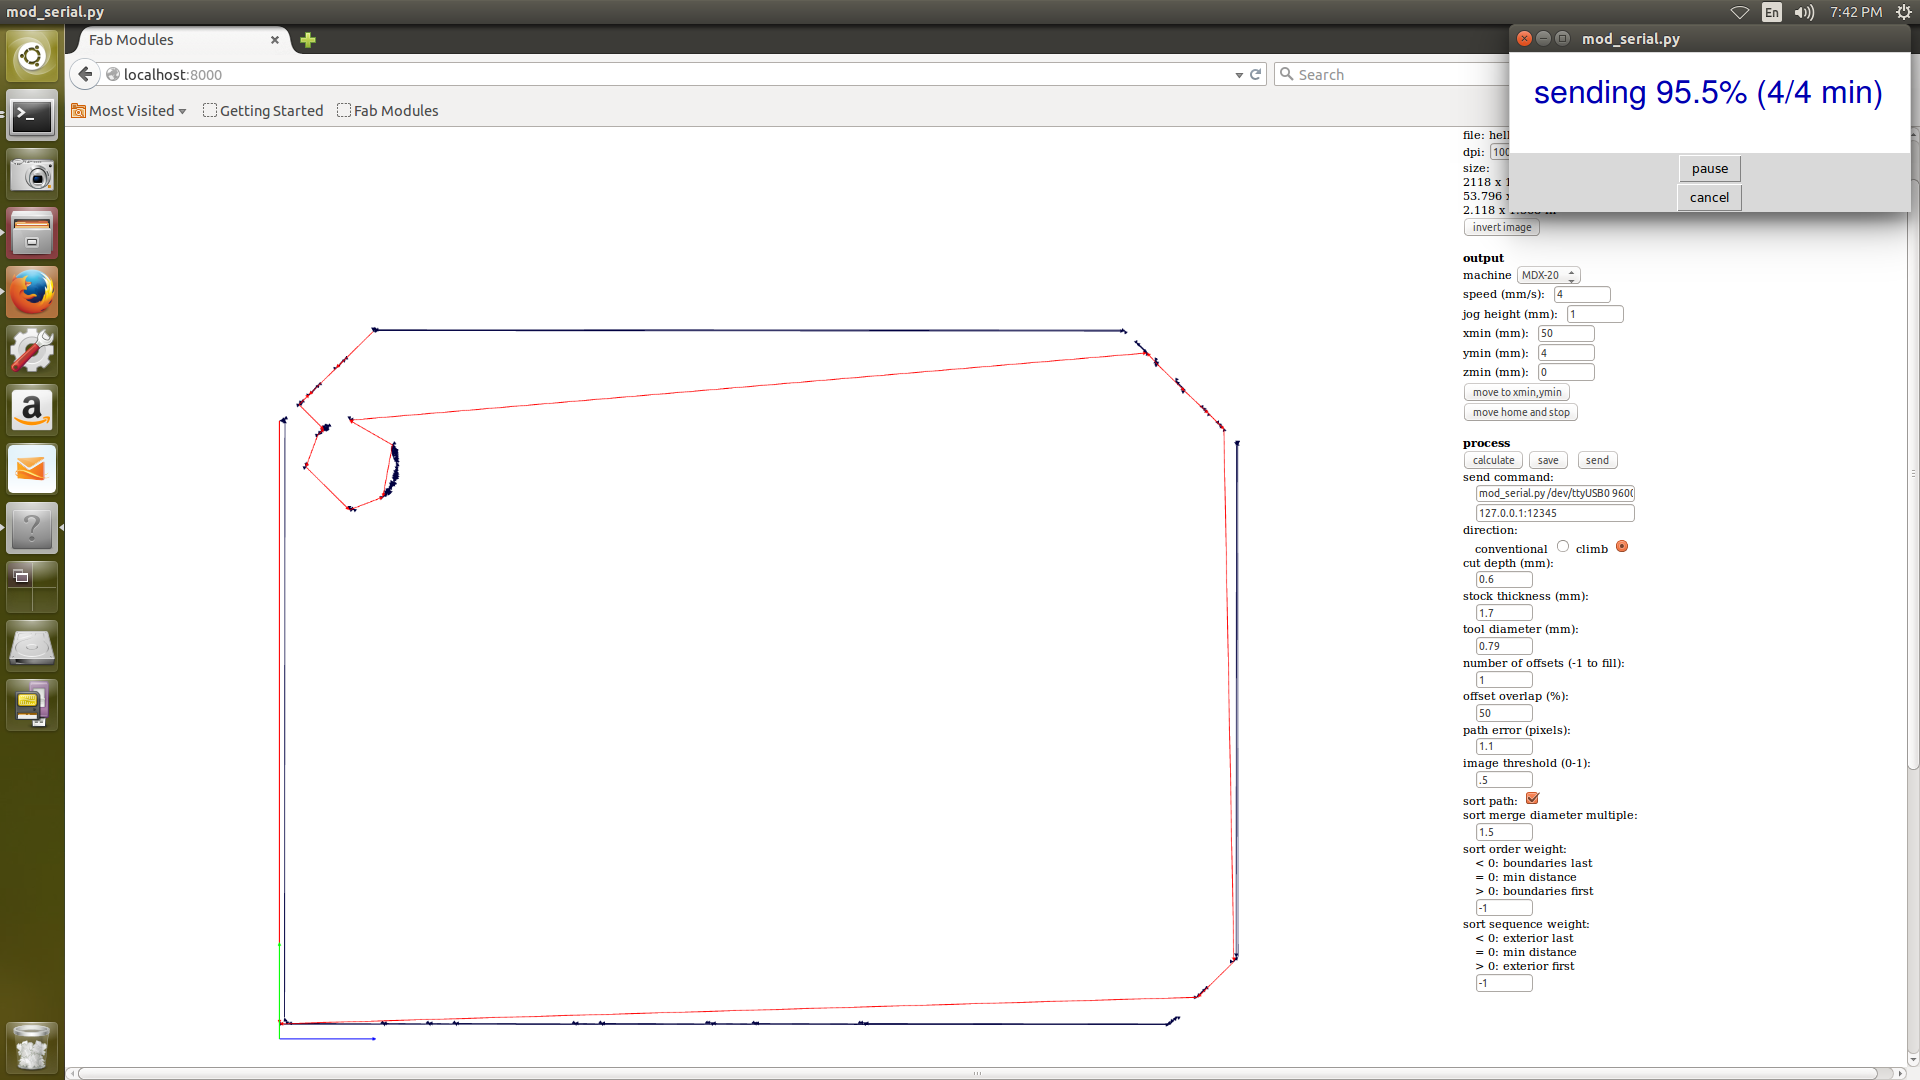Image resolution: width=1920 pixels, height=1080 pixels.
Task: Launch Terminal from the dock
Action: click(32, 117)
